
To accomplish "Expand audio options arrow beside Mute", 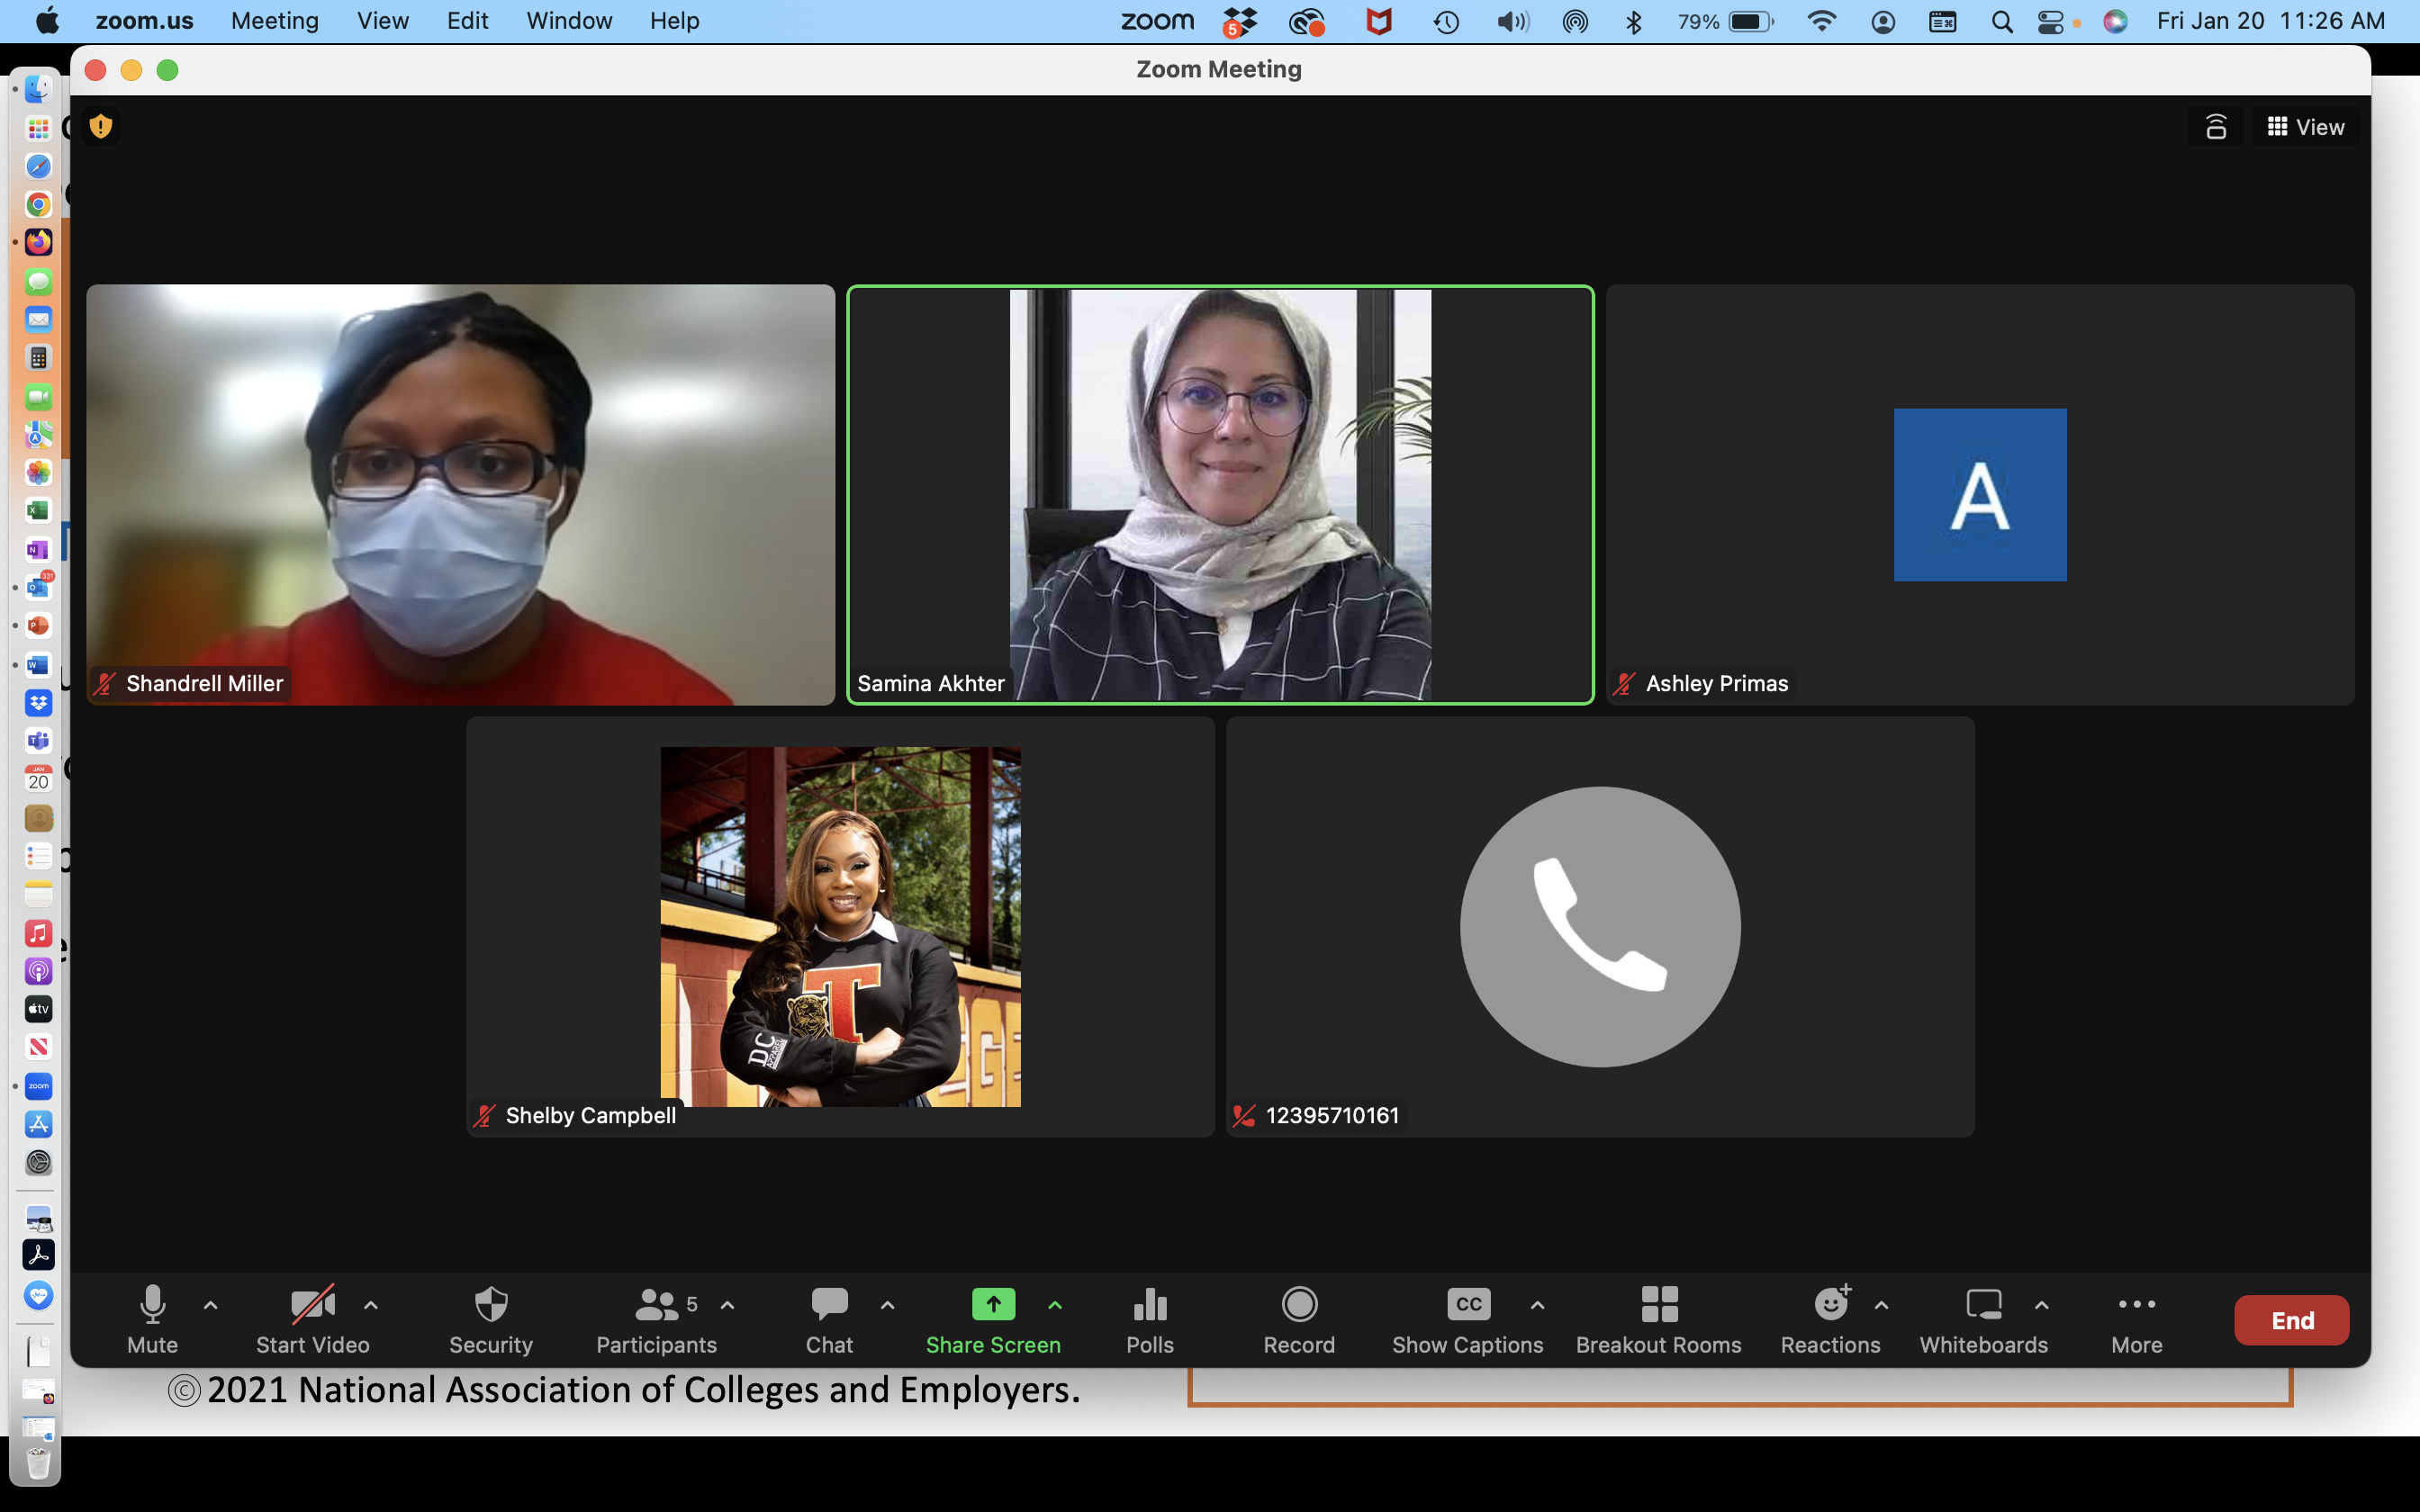I will tap(211, 1305).
